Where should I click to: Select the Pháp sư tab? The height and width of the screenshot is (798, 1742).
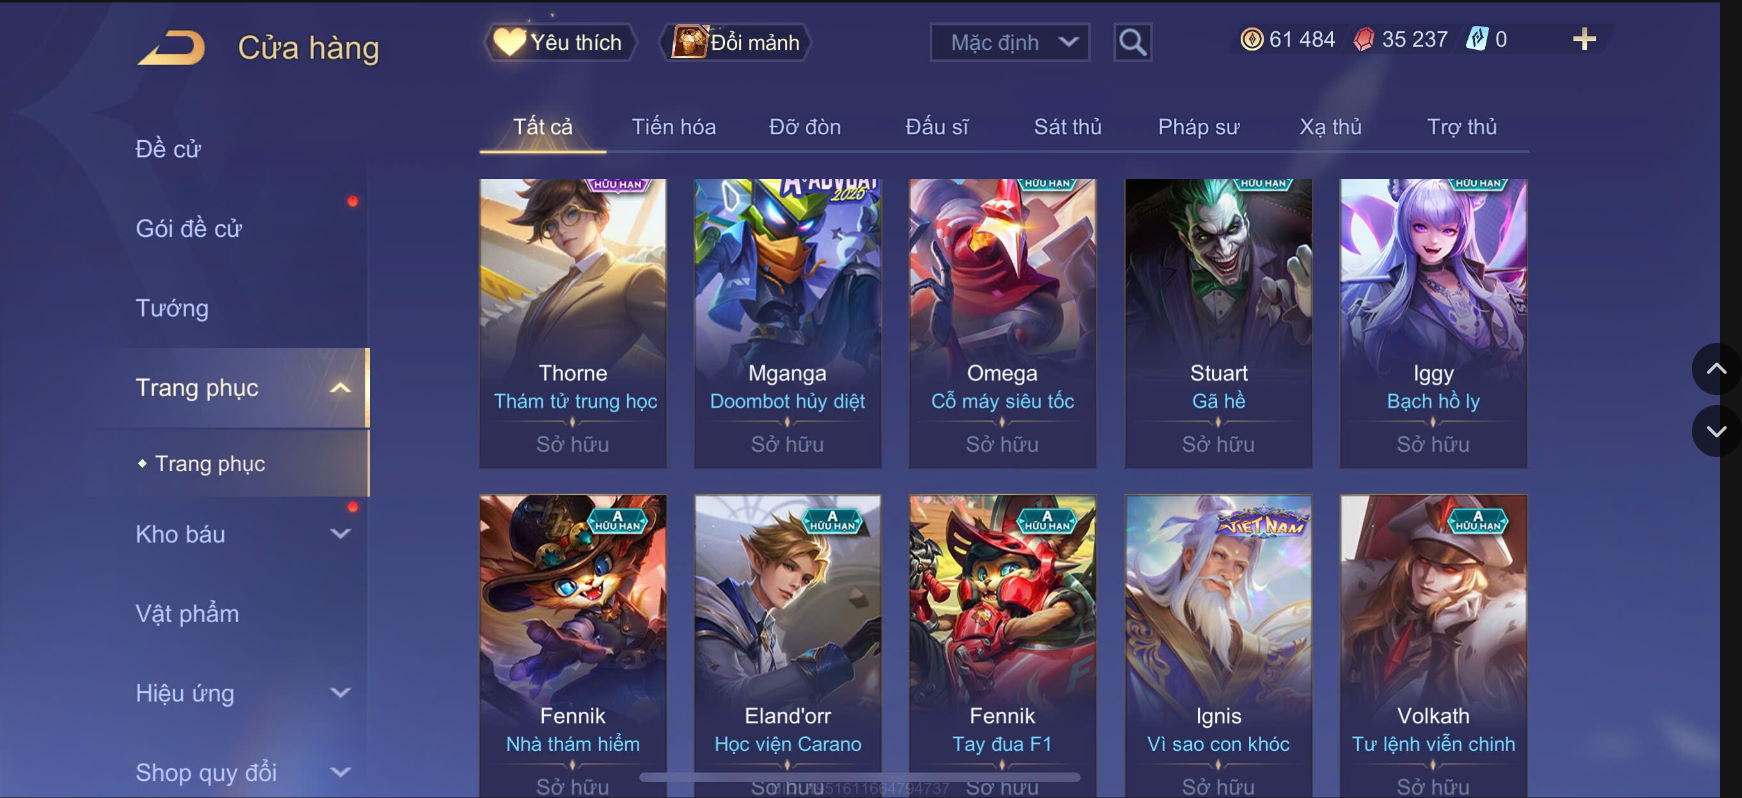point(1198,127)
